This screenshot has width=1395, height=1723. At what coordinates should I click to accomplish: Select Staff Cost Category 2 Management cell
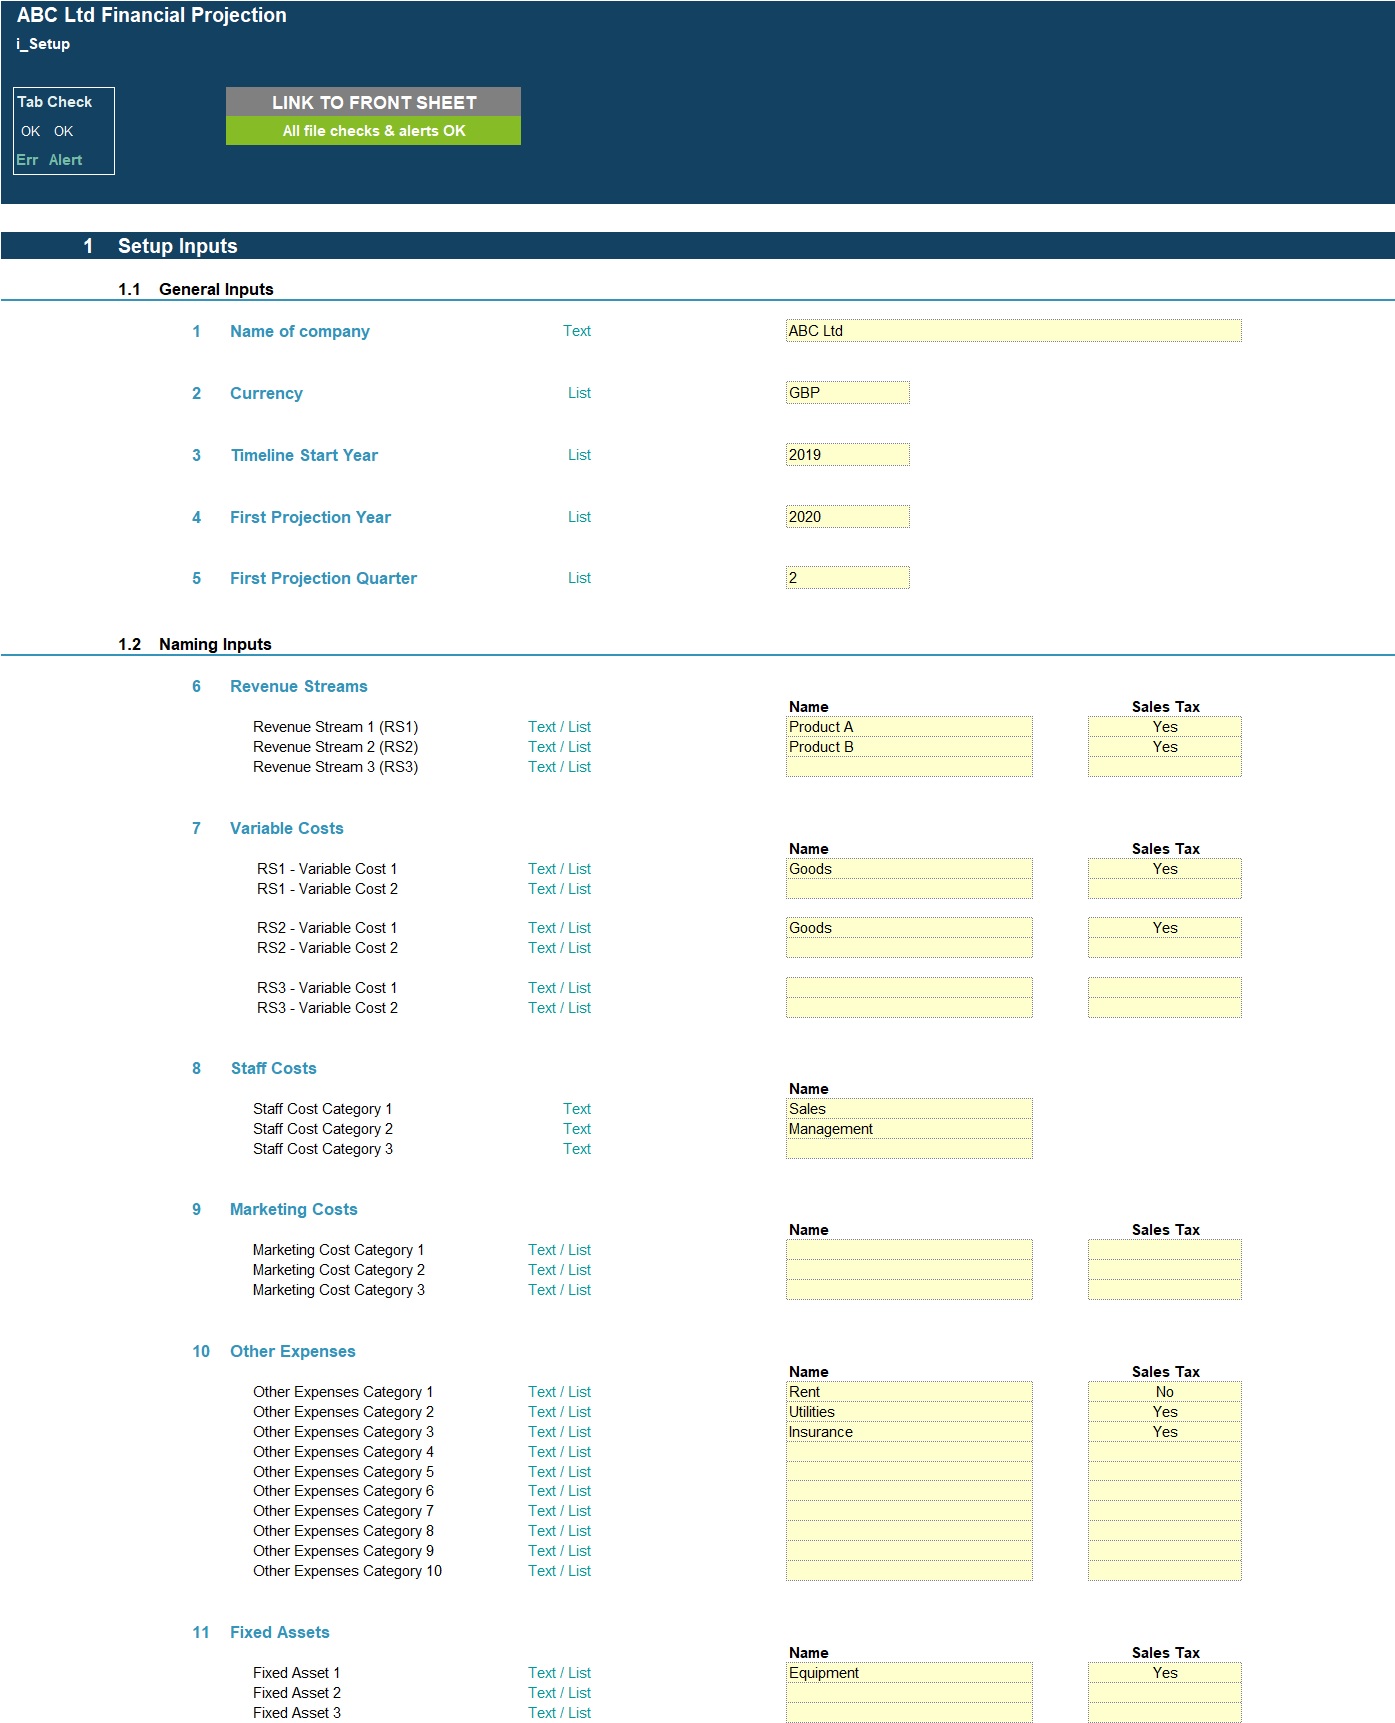tap(908, 1129)
